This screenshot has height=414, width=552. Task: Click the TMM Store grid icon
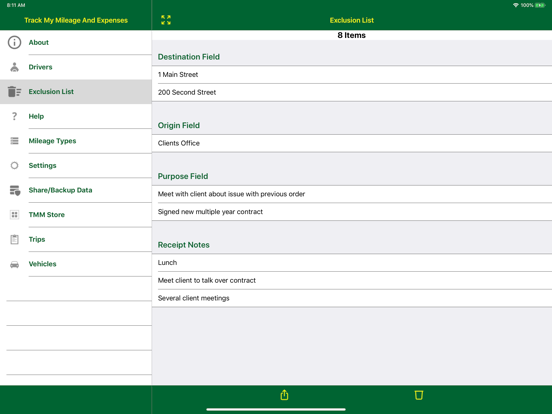tap(14, 215)
